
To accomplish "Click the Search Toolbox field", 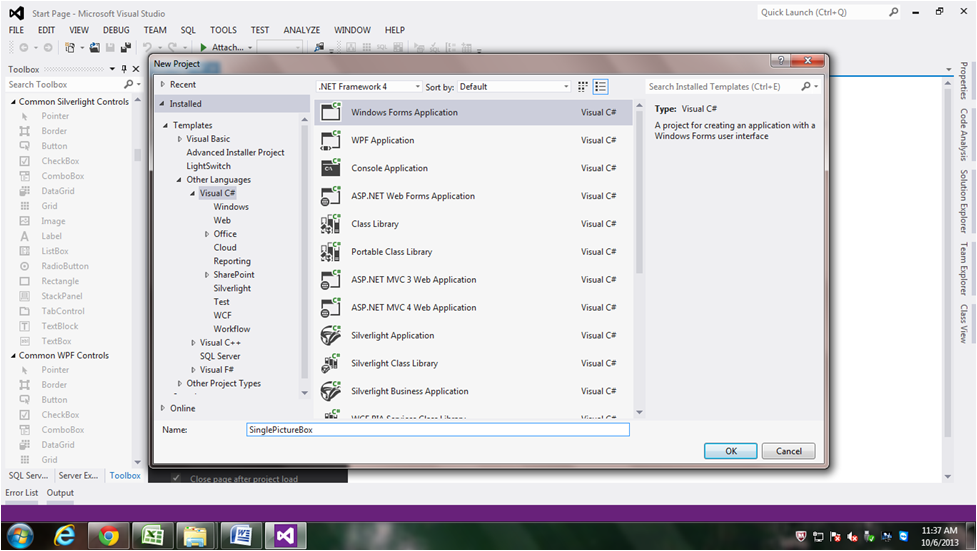I will coord(64,84).
